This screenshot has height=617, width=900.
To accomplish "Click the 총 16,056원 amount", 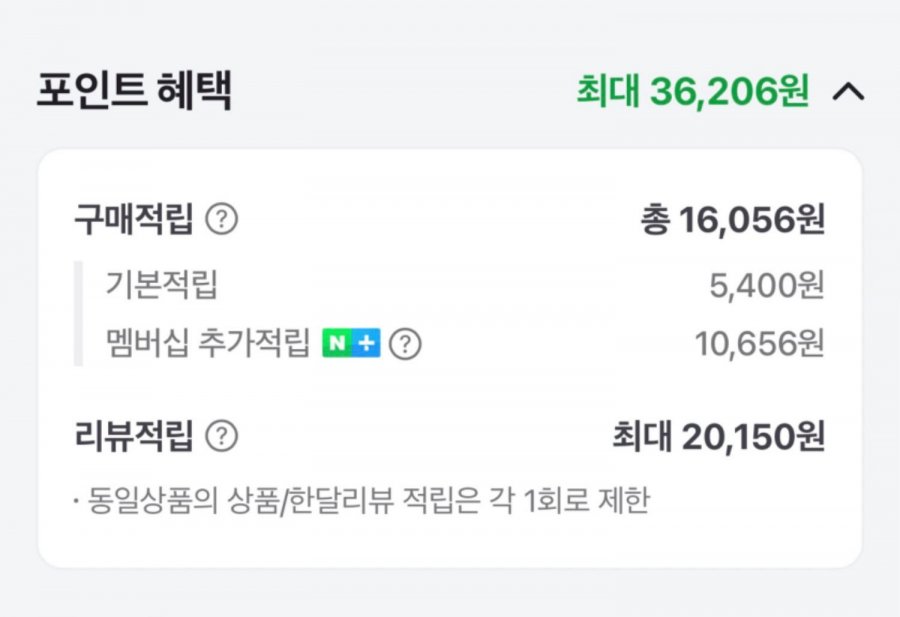I will click(733, 220).
